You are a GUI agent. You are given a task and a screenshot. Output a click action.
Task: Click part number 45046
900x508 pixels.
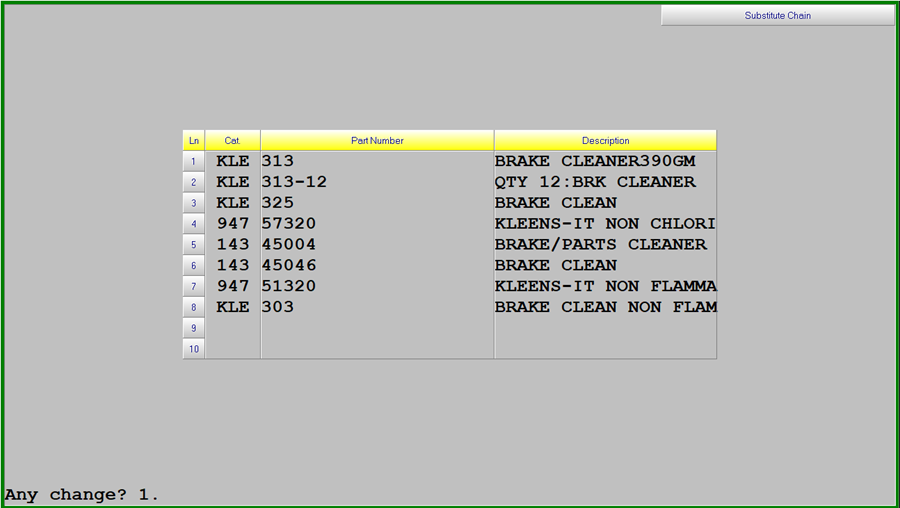[x=289, y=265]
